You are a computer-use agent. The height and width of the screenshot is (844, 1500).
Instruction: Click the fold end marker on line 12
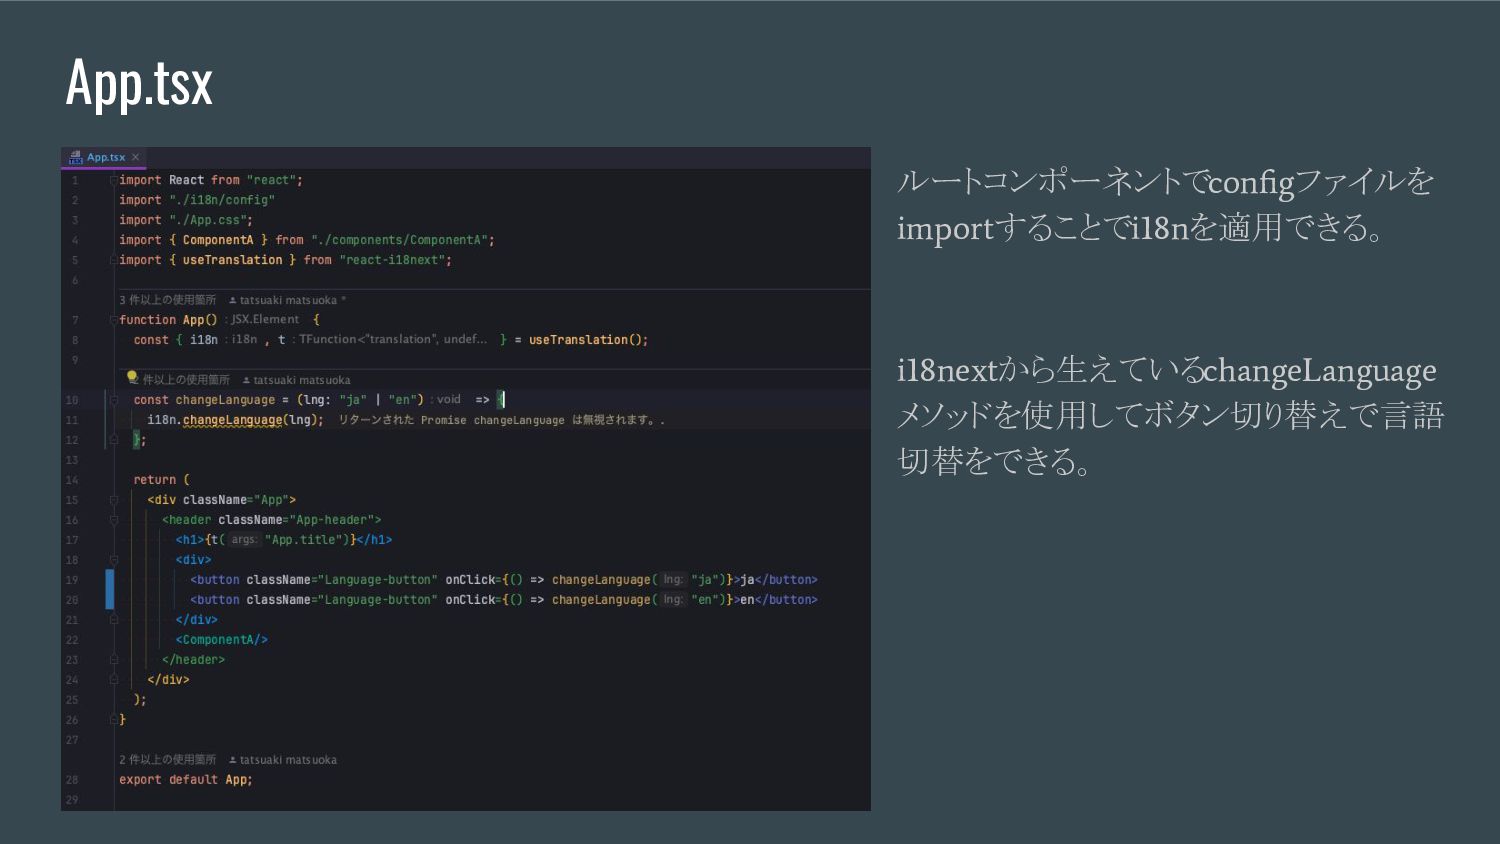[x=114, y=440]
